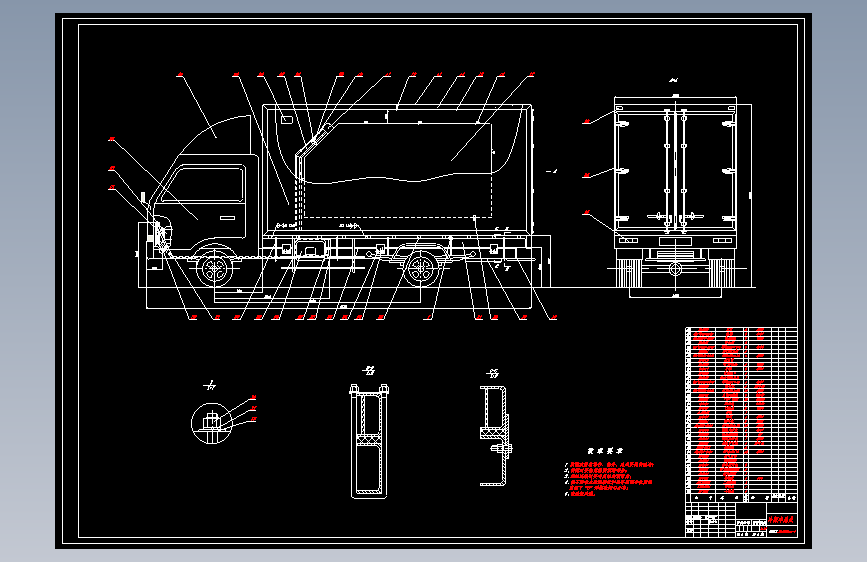Select the tall middle section view

click(369, 441)
